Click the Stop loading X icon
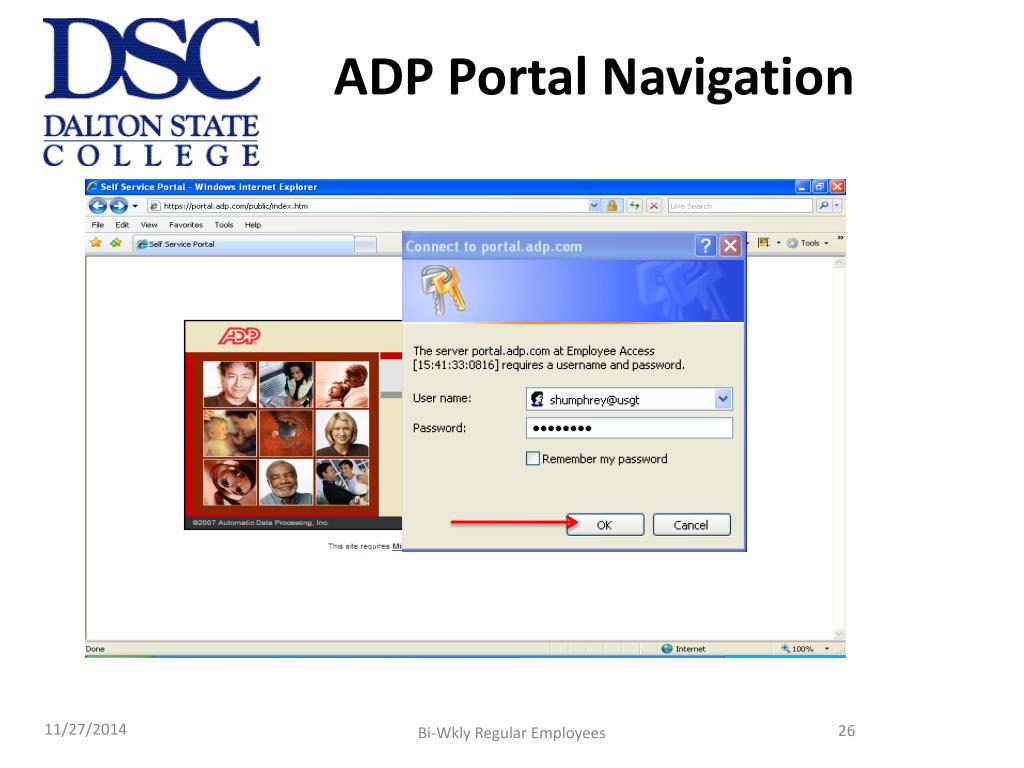This screenshot has height=768, width=1024. point(654,206)
